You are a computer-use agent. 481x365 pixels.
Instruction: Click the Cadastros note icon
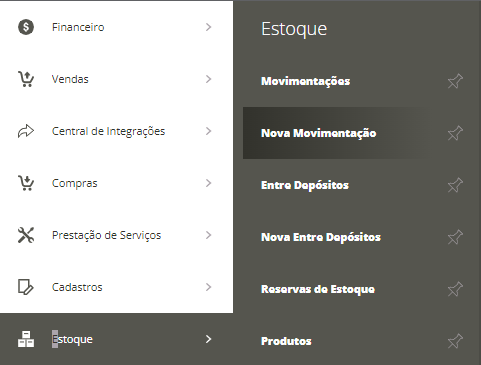(26, 287)
